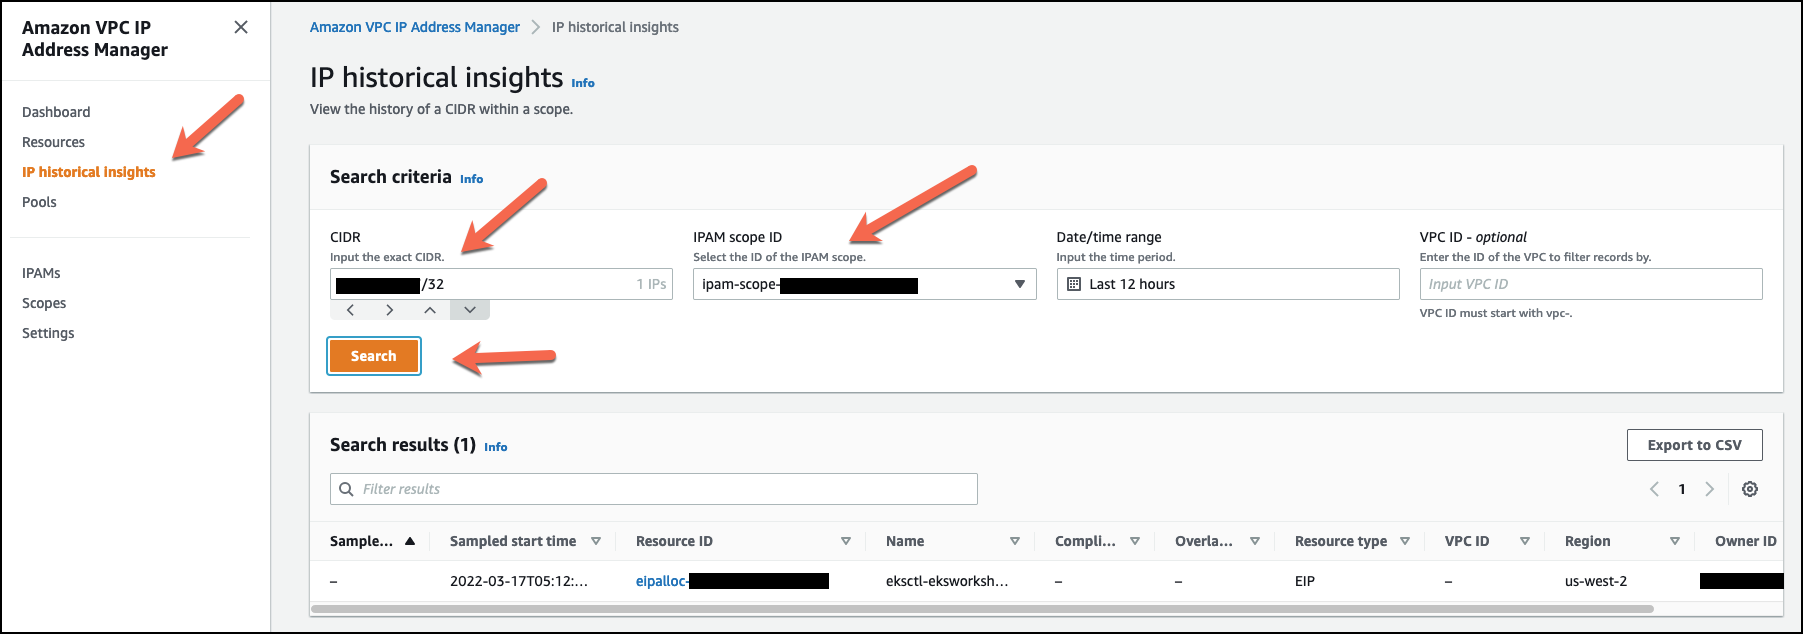The width and height of the screenshot is (1803, 634).
Task: Click the eksctl-eksworksh name cell
Action: (947, 581)
